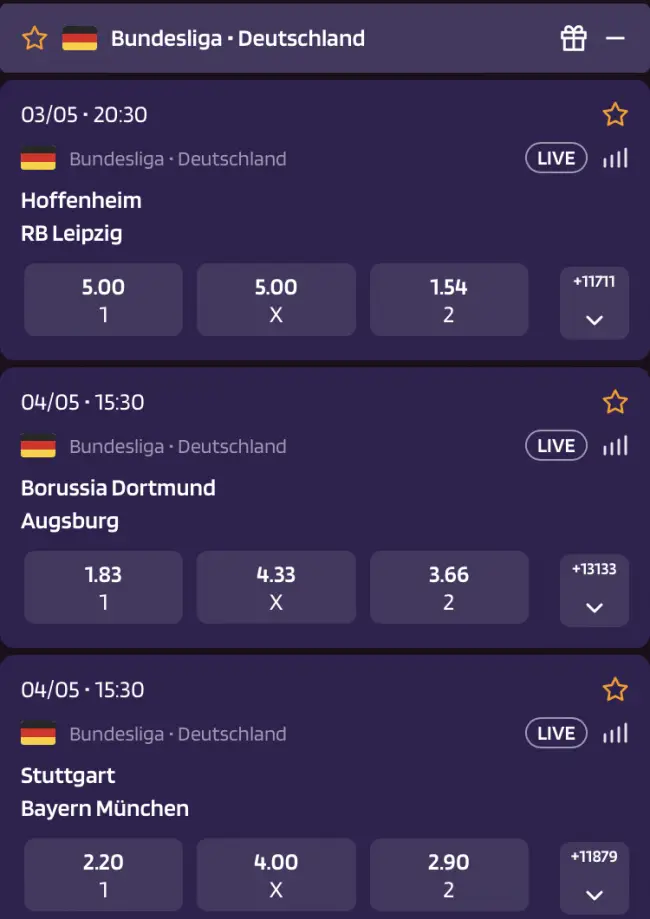Bet on RB Leipzig win at 1.54
This screenshot has height=919, width=650.
tap(449, 299)
